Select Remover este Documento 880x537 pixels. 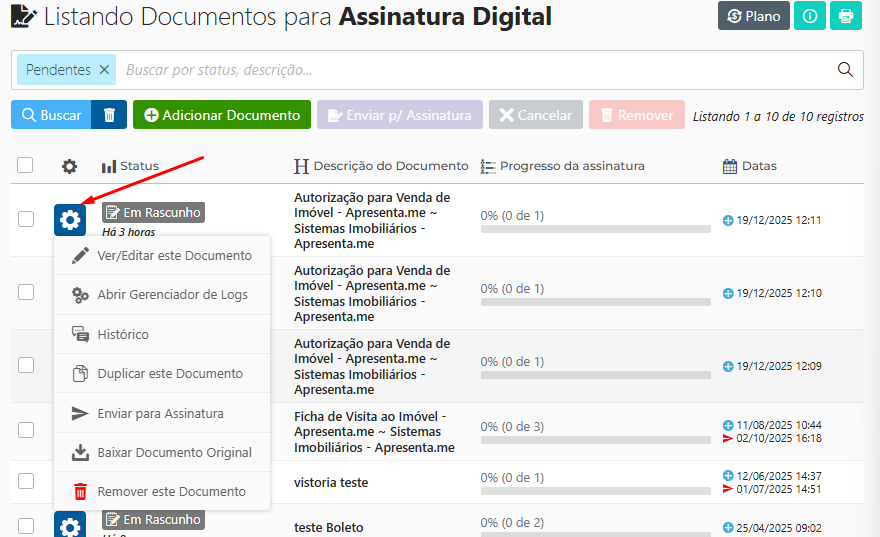tap(162, 492)
